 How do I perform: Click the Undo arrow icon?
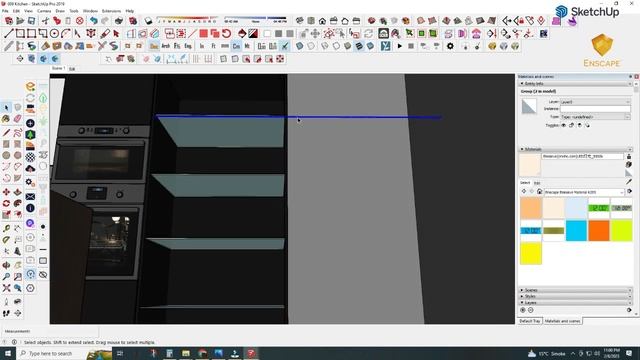94,21
